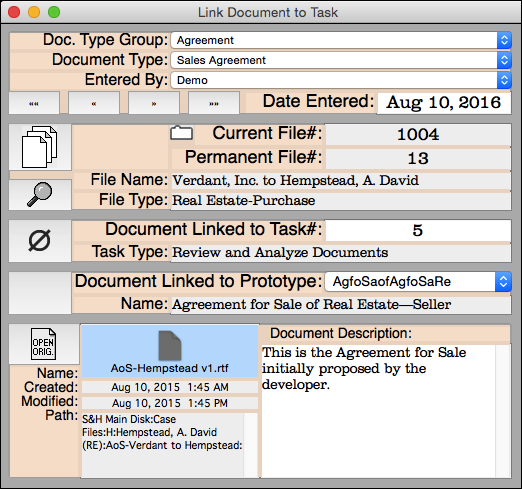The height and width of the screenshot is (489, 522).
Task: Go to first record with ««« button
Action: tap(34, 103)
